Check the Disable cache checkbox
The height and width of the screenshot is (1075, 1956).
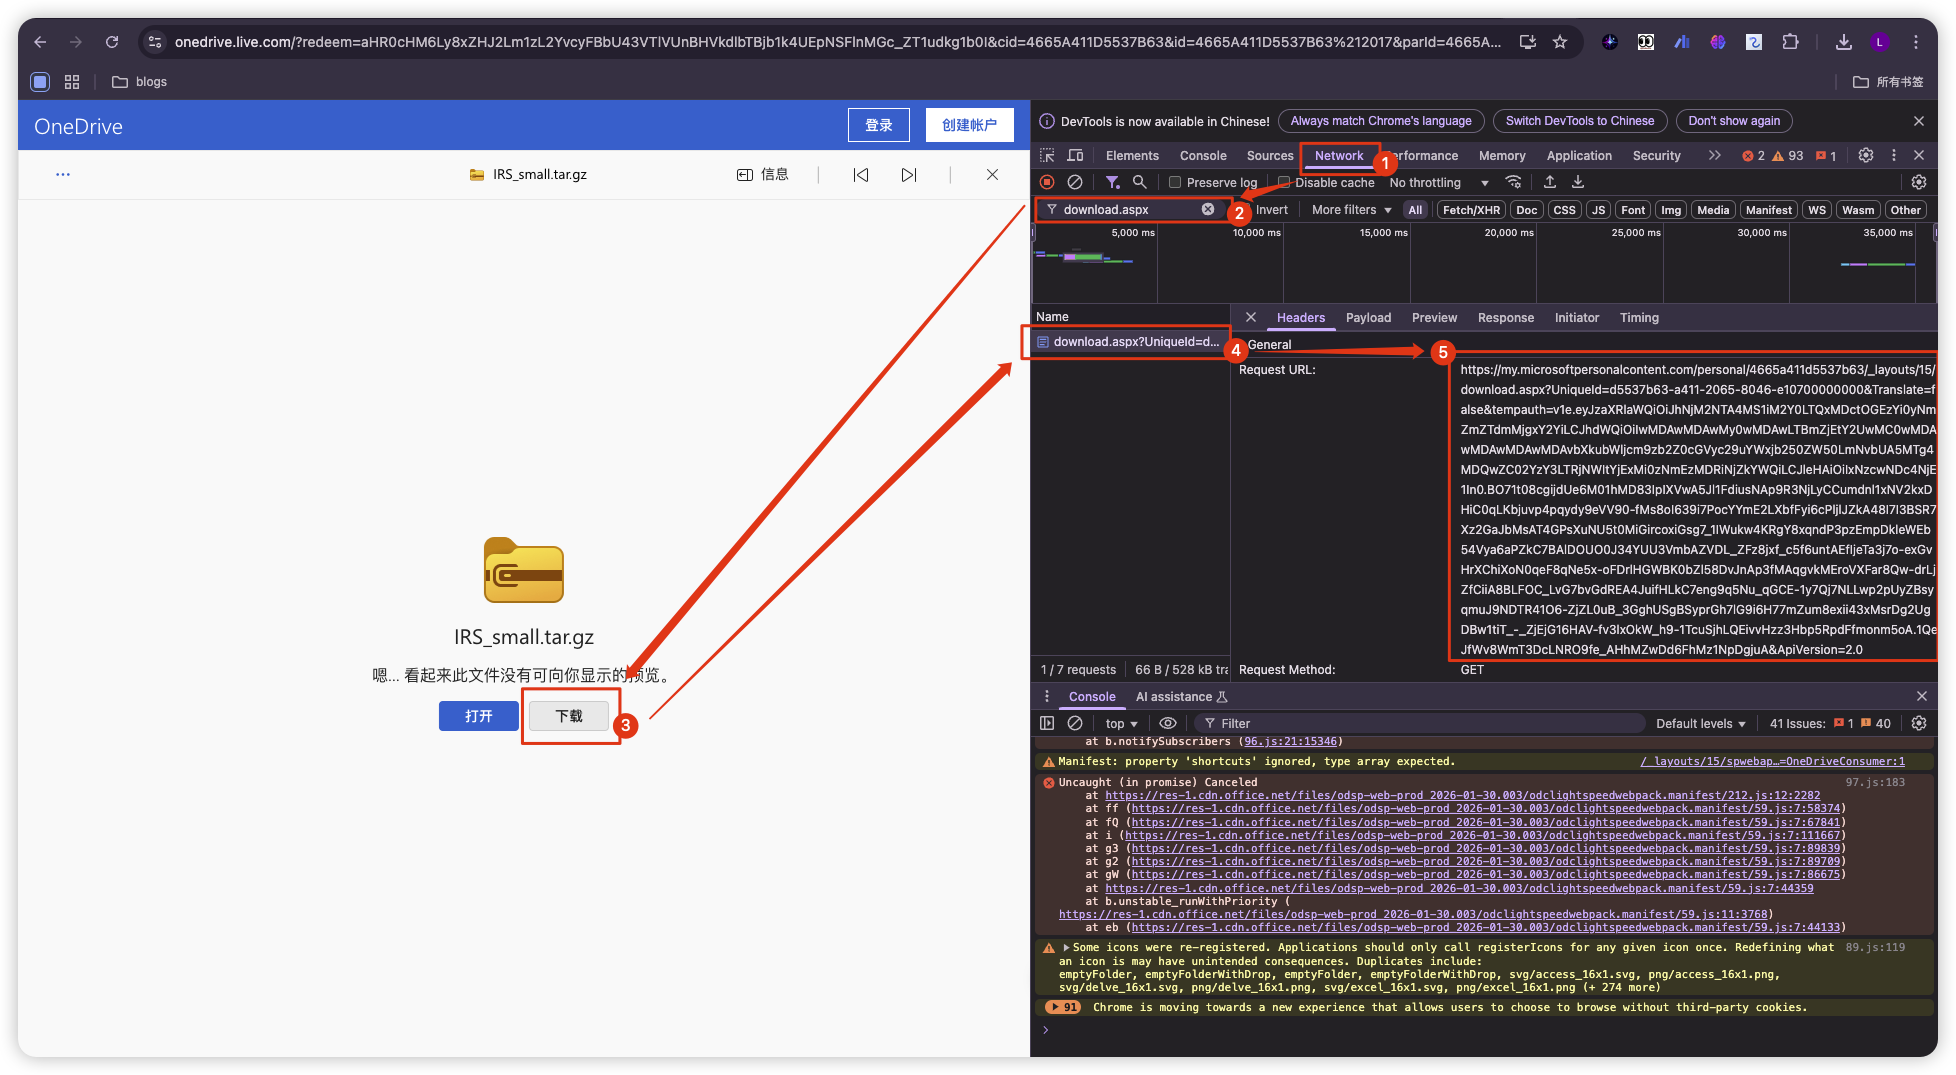[1284, 182]
